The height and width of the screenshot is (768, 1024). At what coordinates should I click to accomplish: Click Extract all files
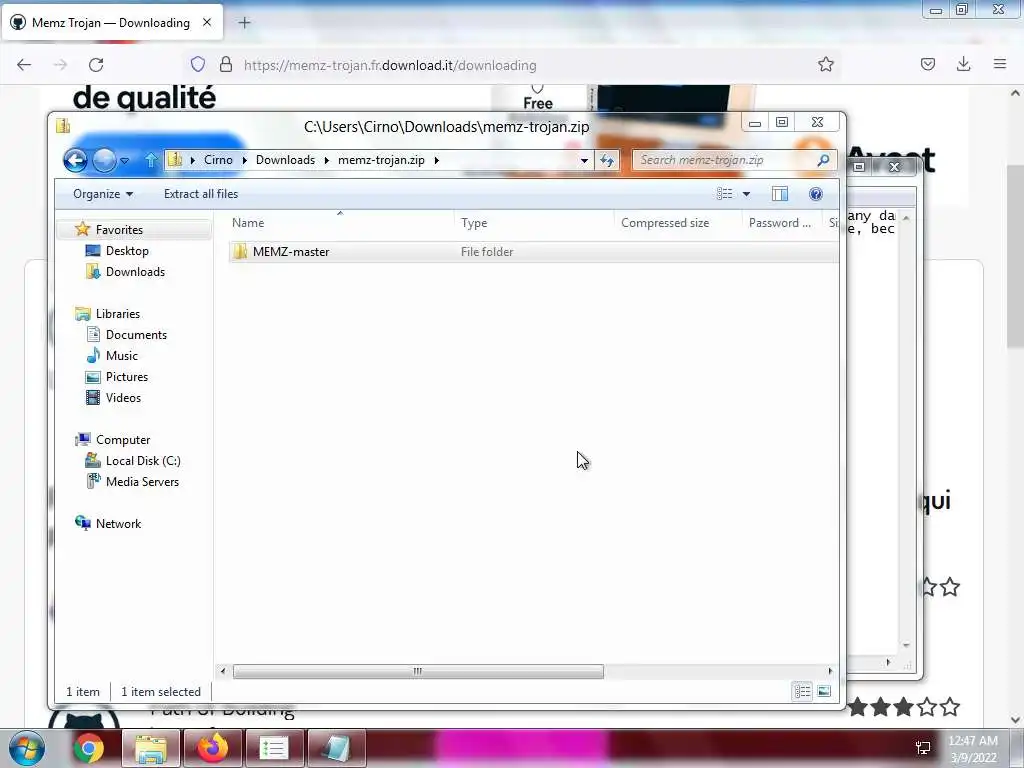point(201,194)
